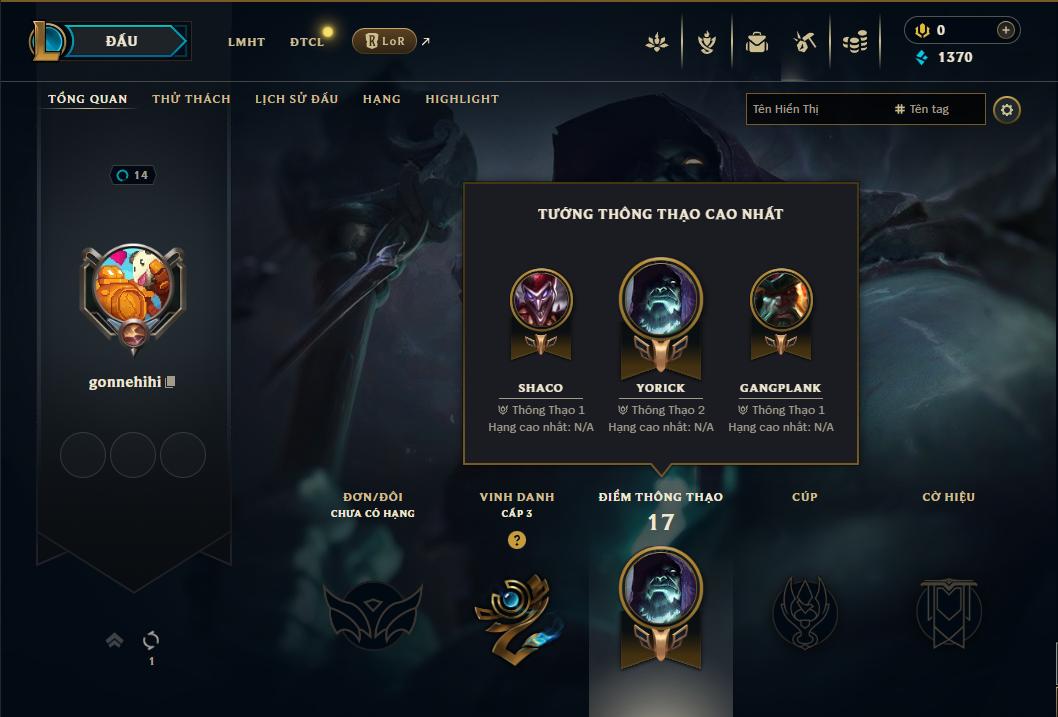Click the plus icon to buy RP
1058x717 pixels.
(x=1005, y=30)
